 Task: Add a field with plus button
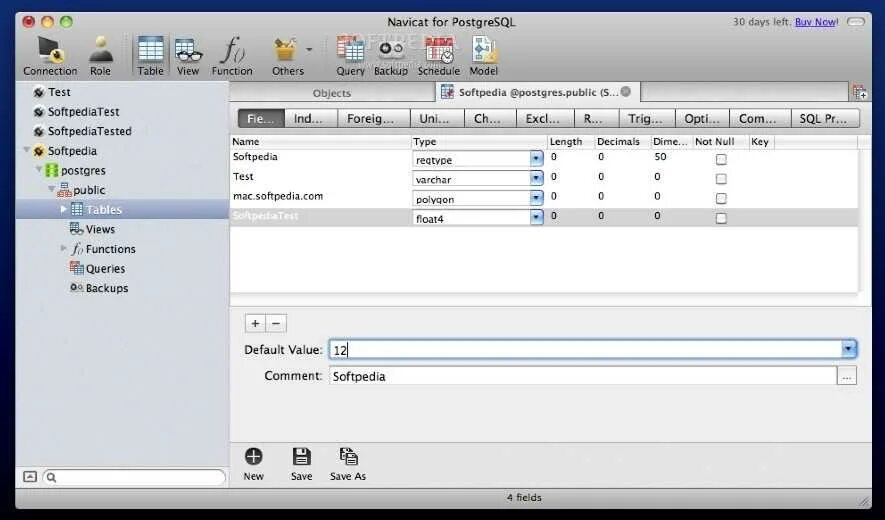click(x=255, y=324)
